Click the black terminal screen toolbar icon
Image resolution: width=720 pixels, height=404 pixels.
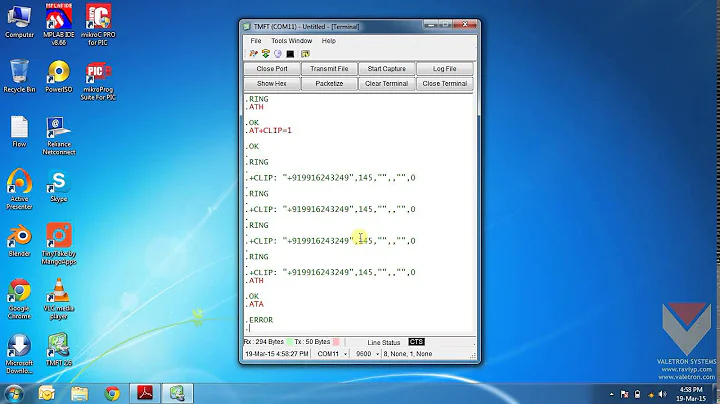[x=290, y=54]
